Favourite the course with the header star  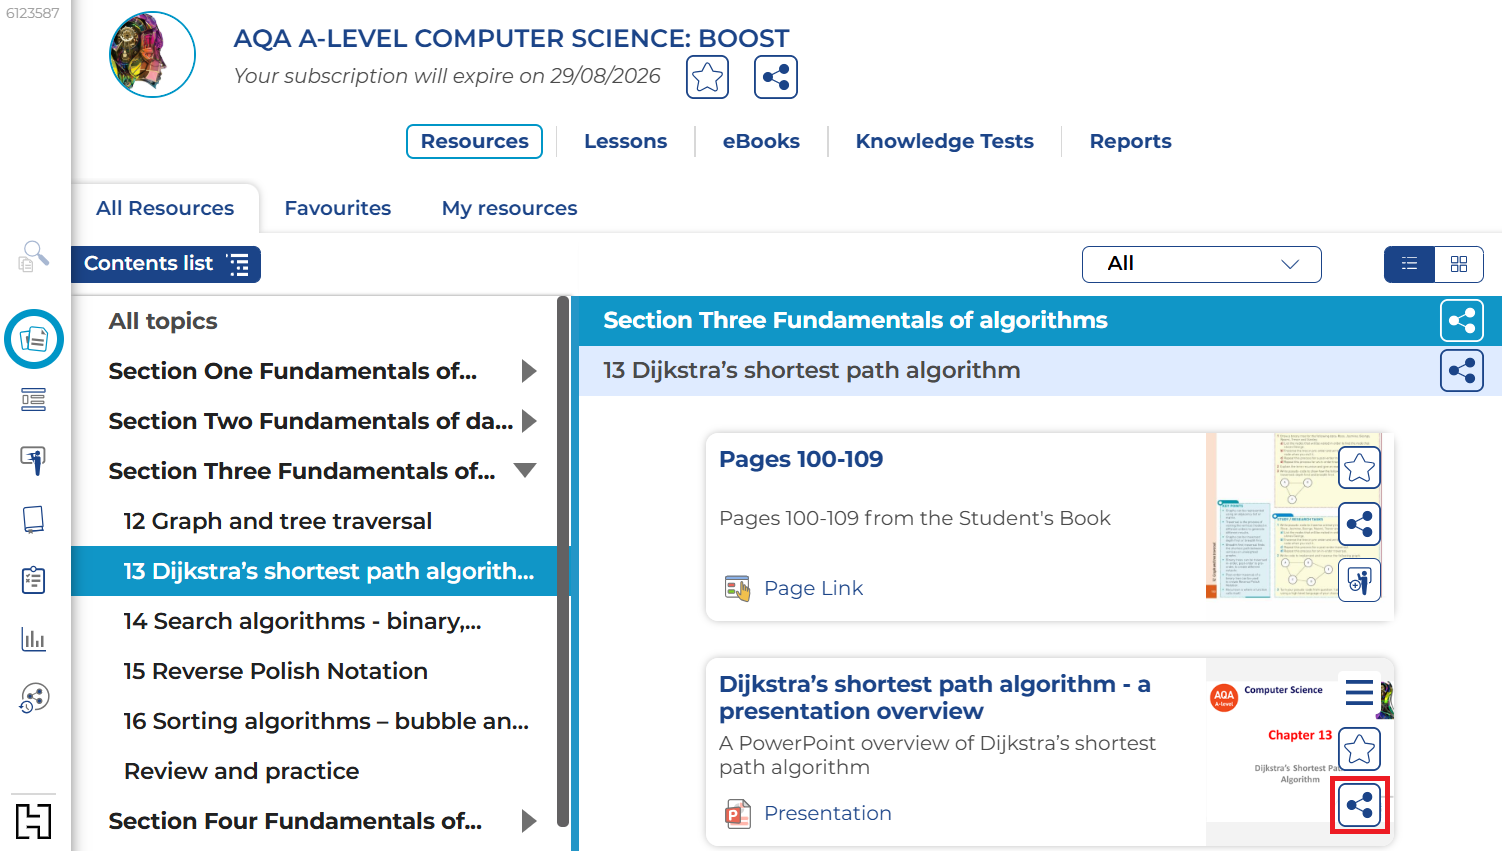point(707,77)
